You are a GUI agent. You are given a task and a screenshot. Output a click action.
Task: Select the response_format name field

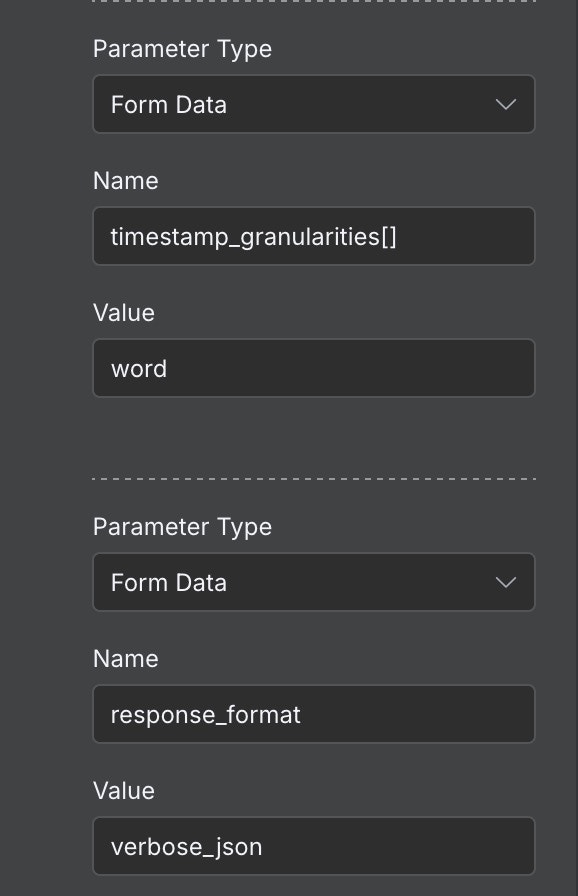pos(313,714)
